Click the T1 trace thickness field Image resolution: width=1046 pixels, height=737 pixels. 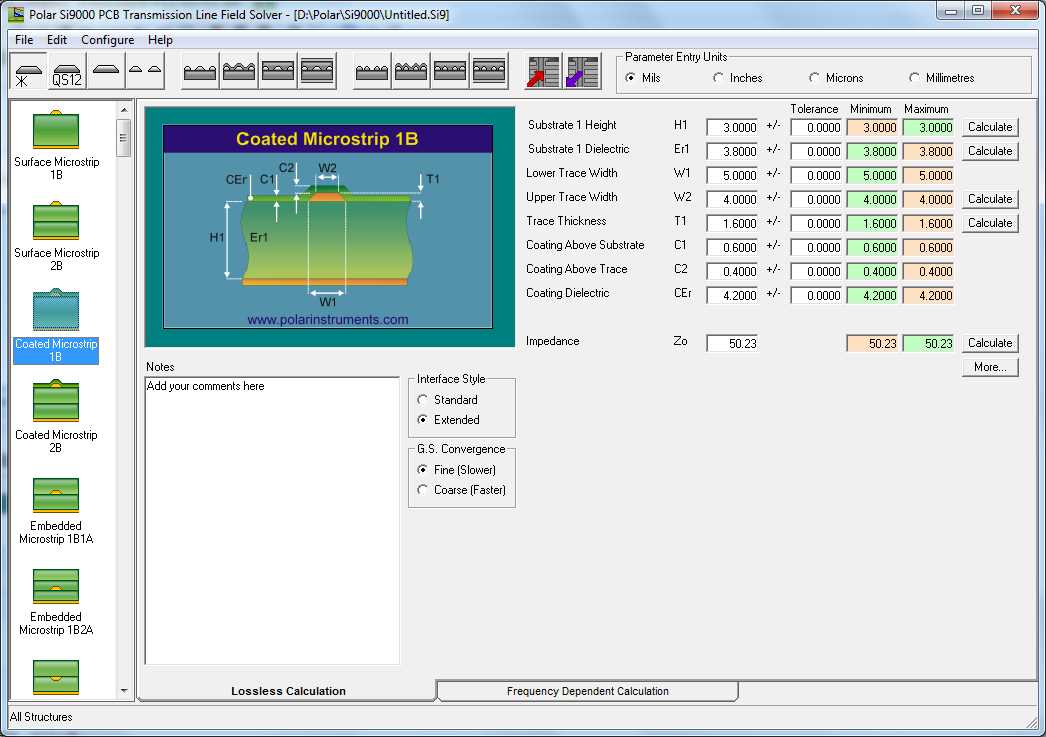[x=732, y=223]
